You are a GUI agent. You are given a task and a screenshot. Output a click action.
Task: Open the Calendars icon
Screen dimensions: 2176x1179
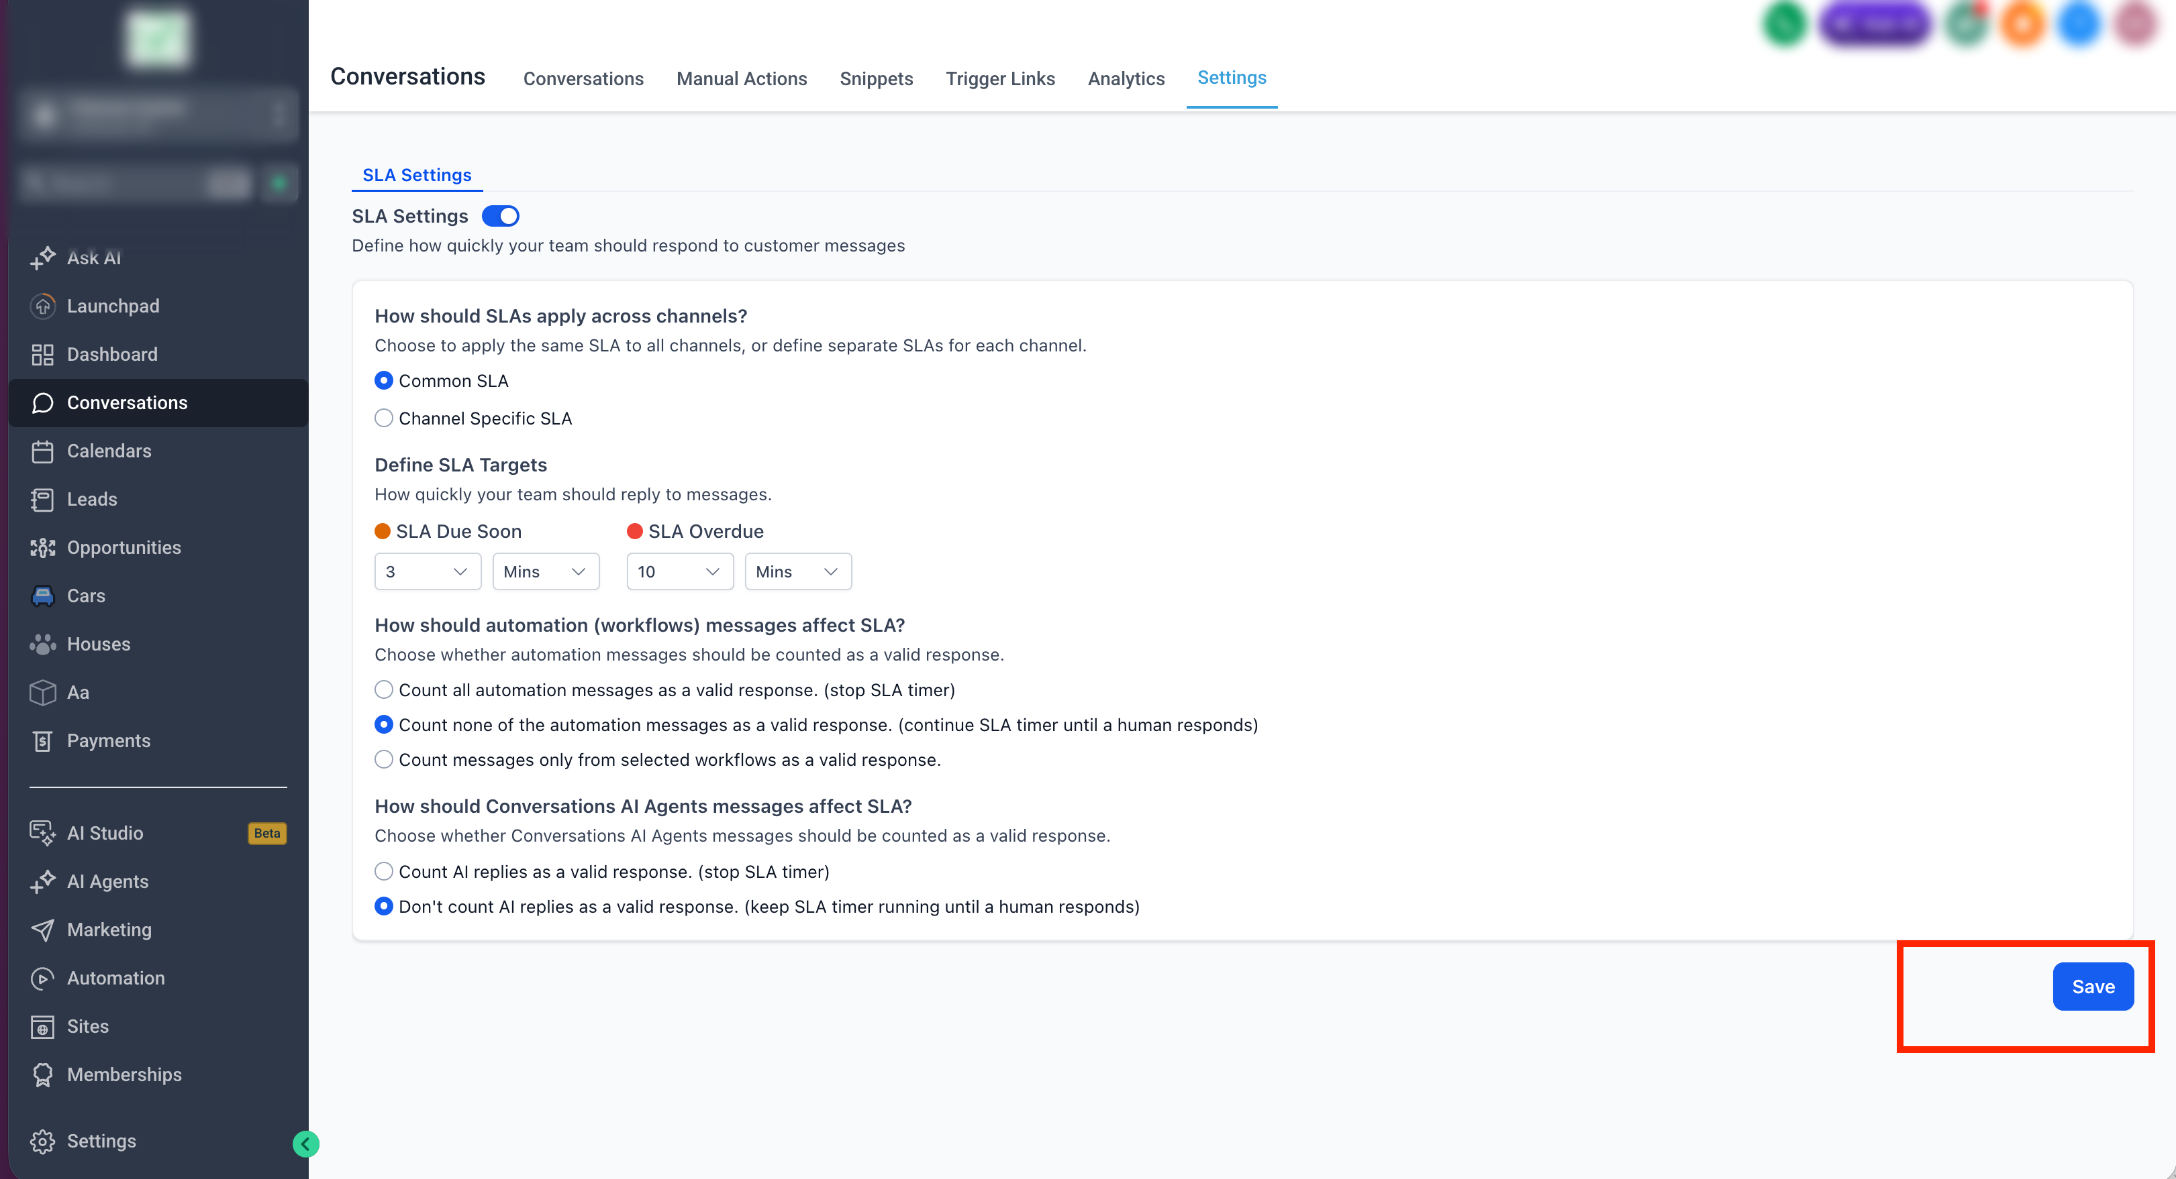pos(42,451)
